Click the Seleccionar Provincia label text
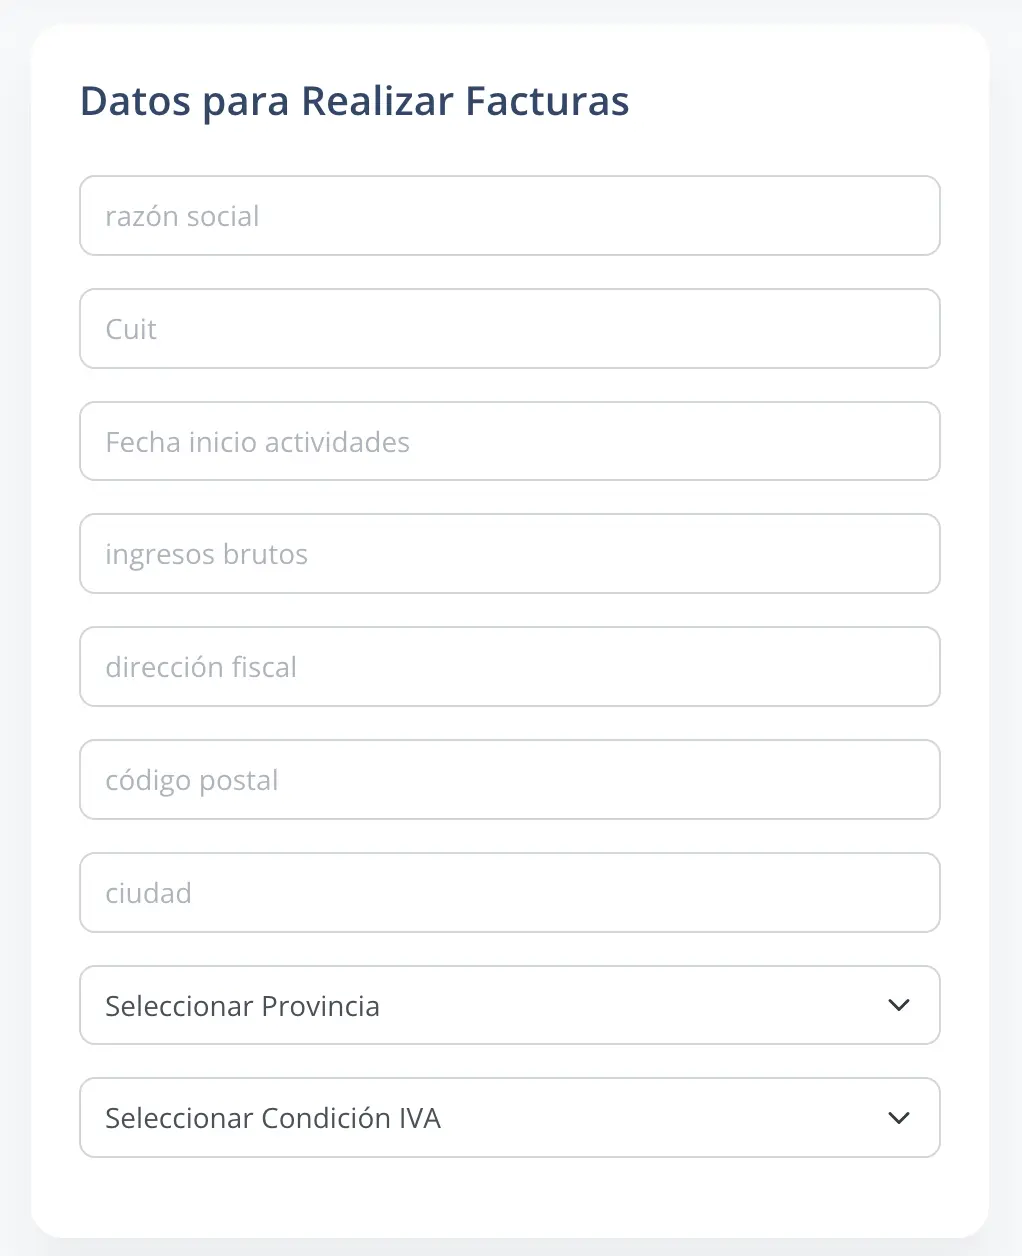The image size is (1022, 1256). (242, 1005)
